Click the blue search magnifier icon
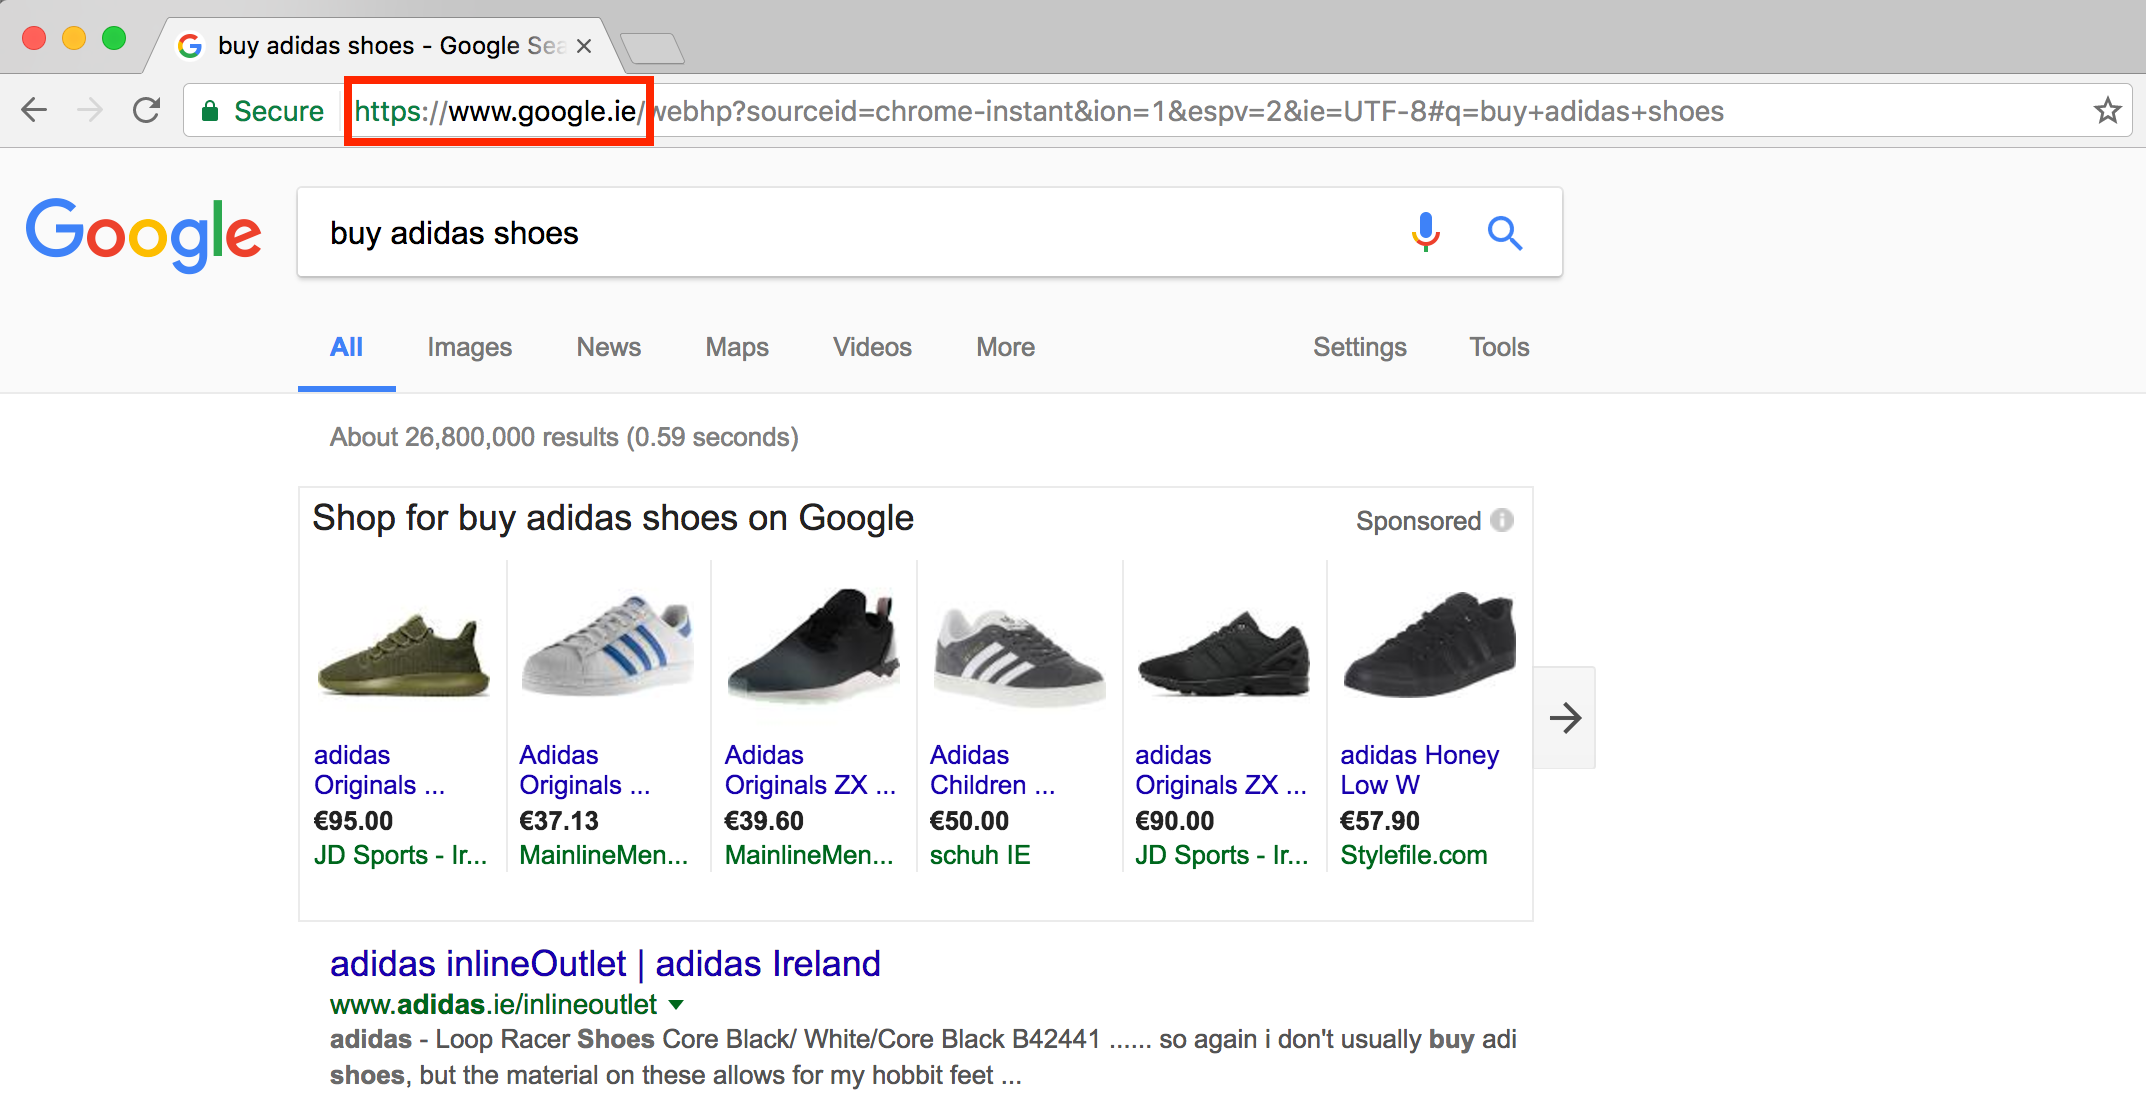This screenshot has height=1116, width=2146. (1504, 233)
